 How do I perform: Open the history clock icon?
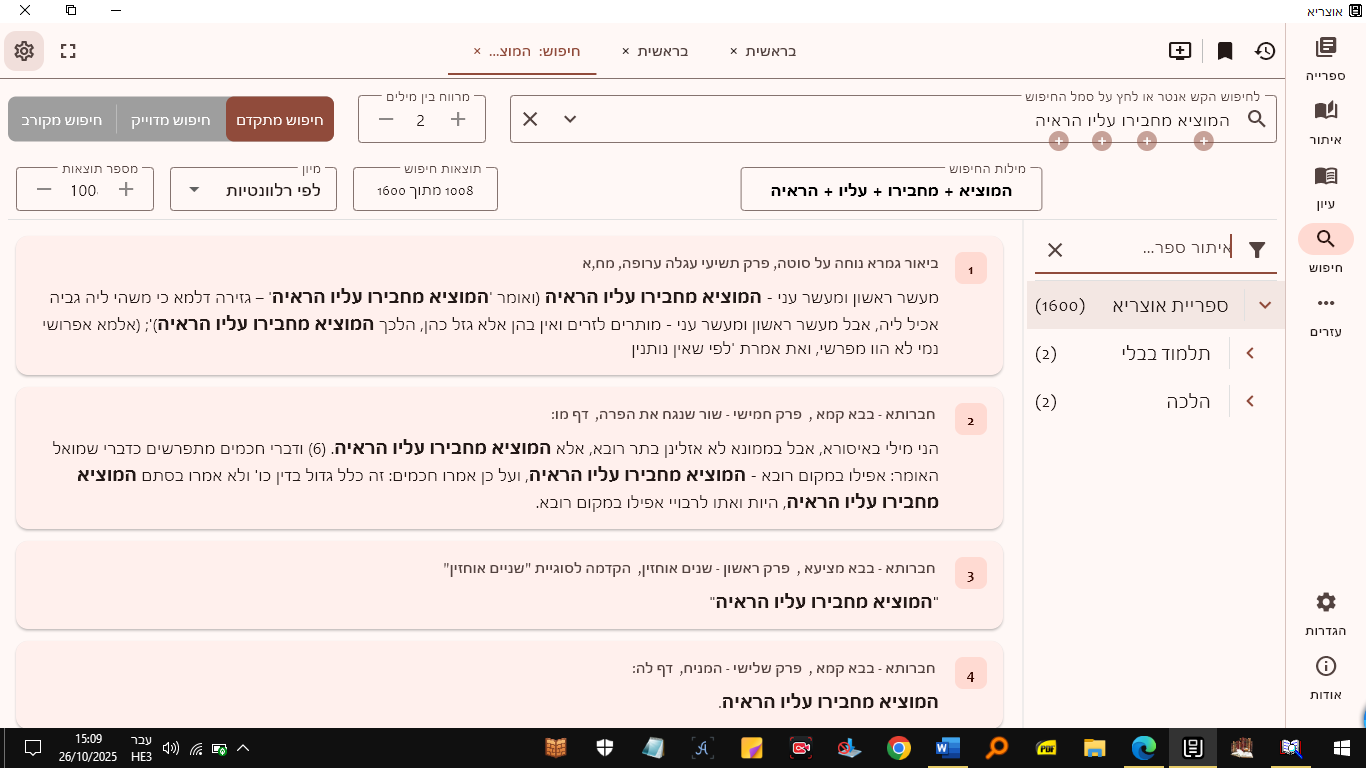[1265, 51]
